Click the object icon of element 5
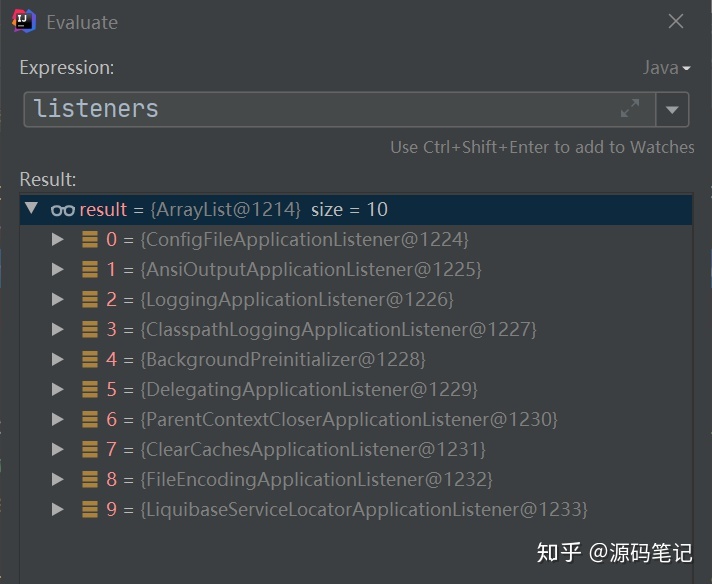The width and height of the screenshot is (712, 584). tap(90, 389)
